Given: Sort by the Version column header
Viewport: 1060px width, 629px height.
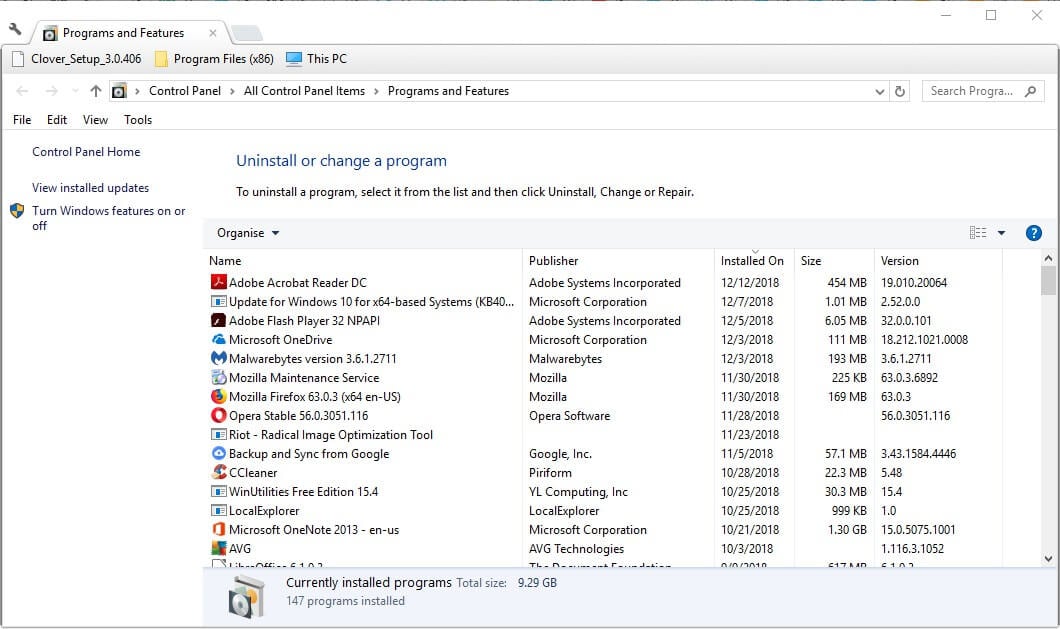Looking at the screenshot, I should click(938, 260).
